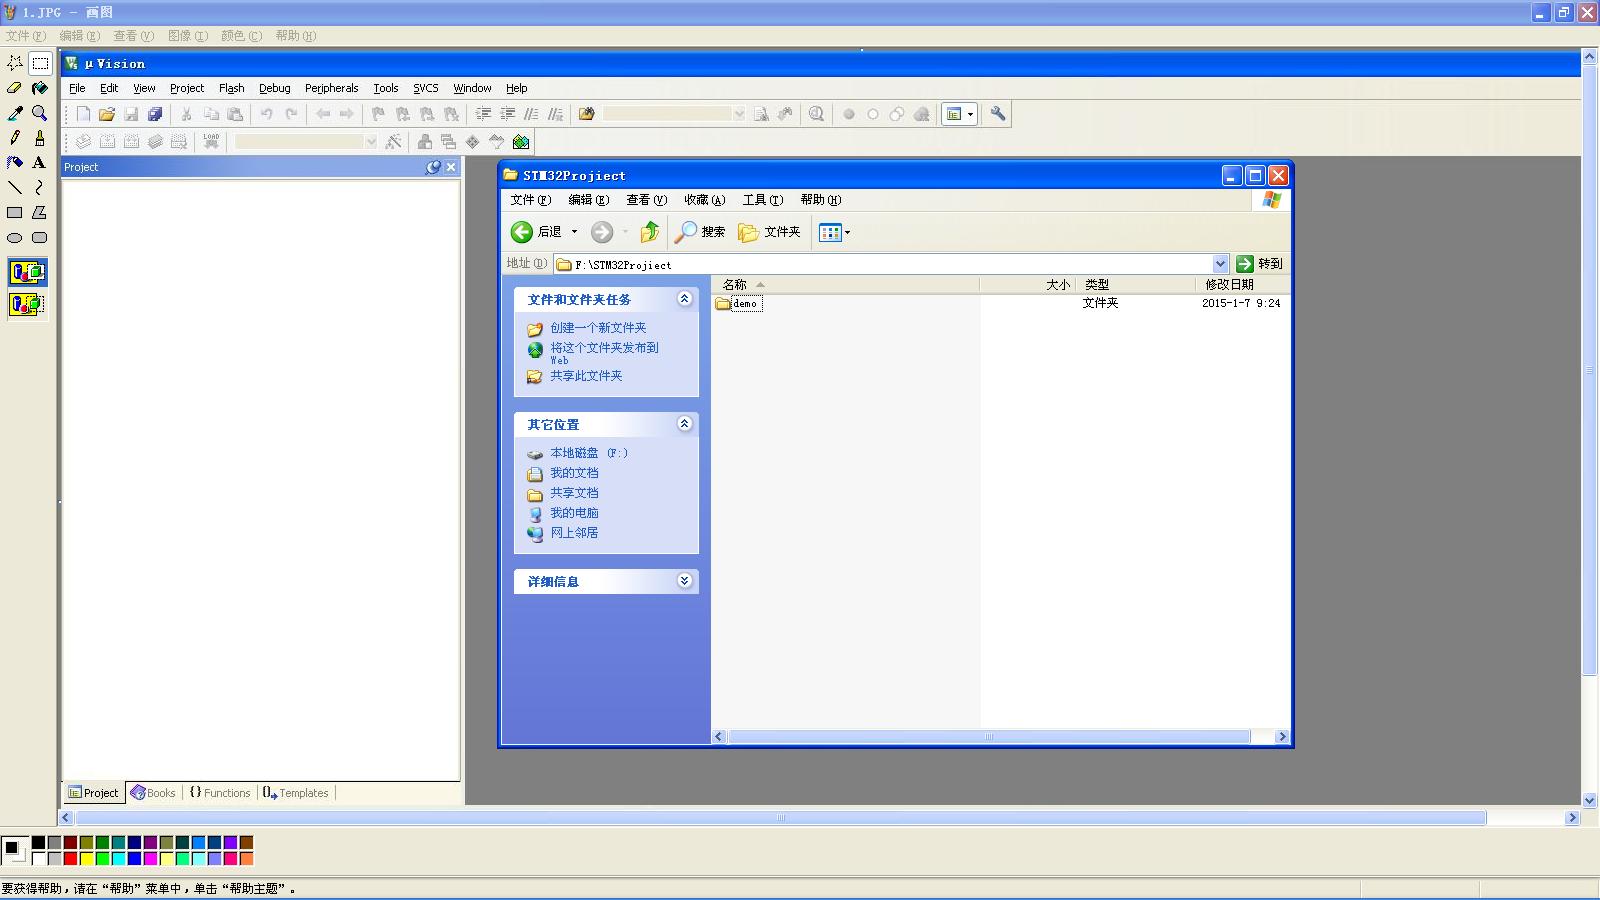Click the Up folder icon in Explorer toolbar

[650, 232]
